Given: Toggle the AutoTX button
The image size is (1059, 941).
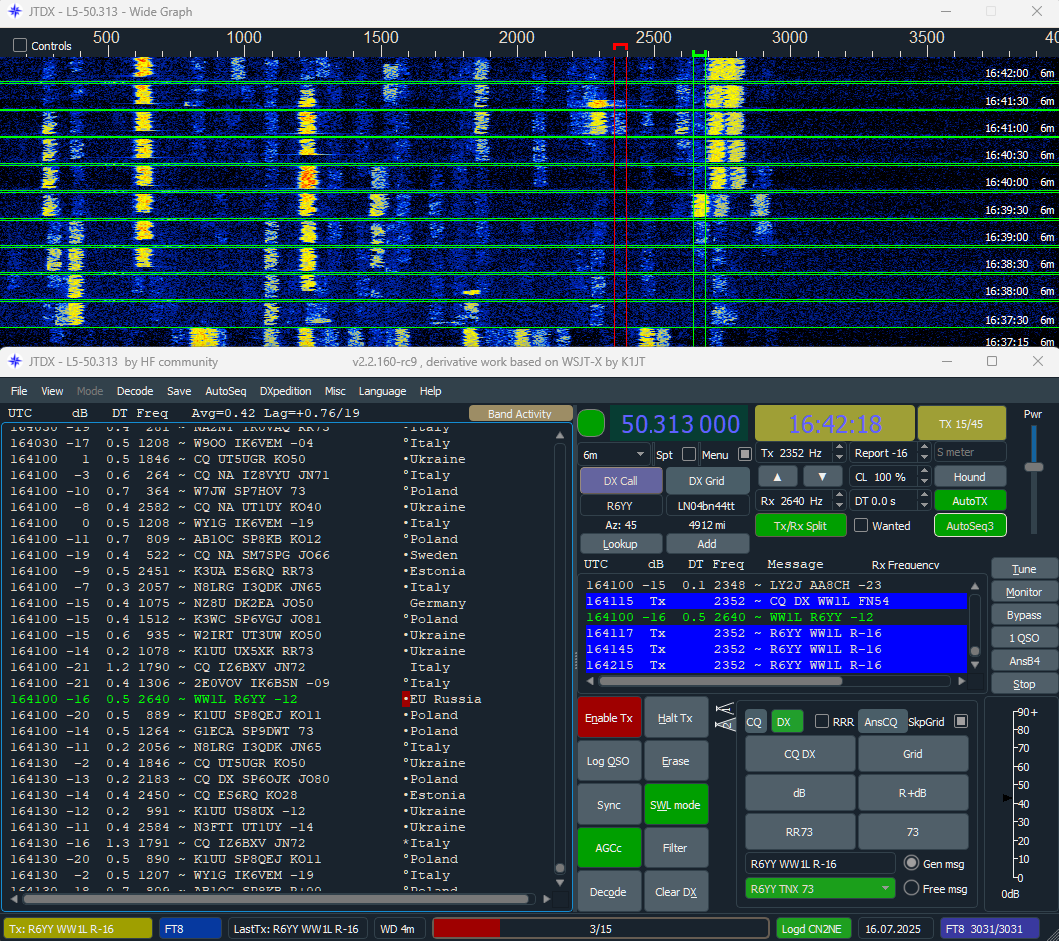Looking at the screenshot, I should point(970,501).
